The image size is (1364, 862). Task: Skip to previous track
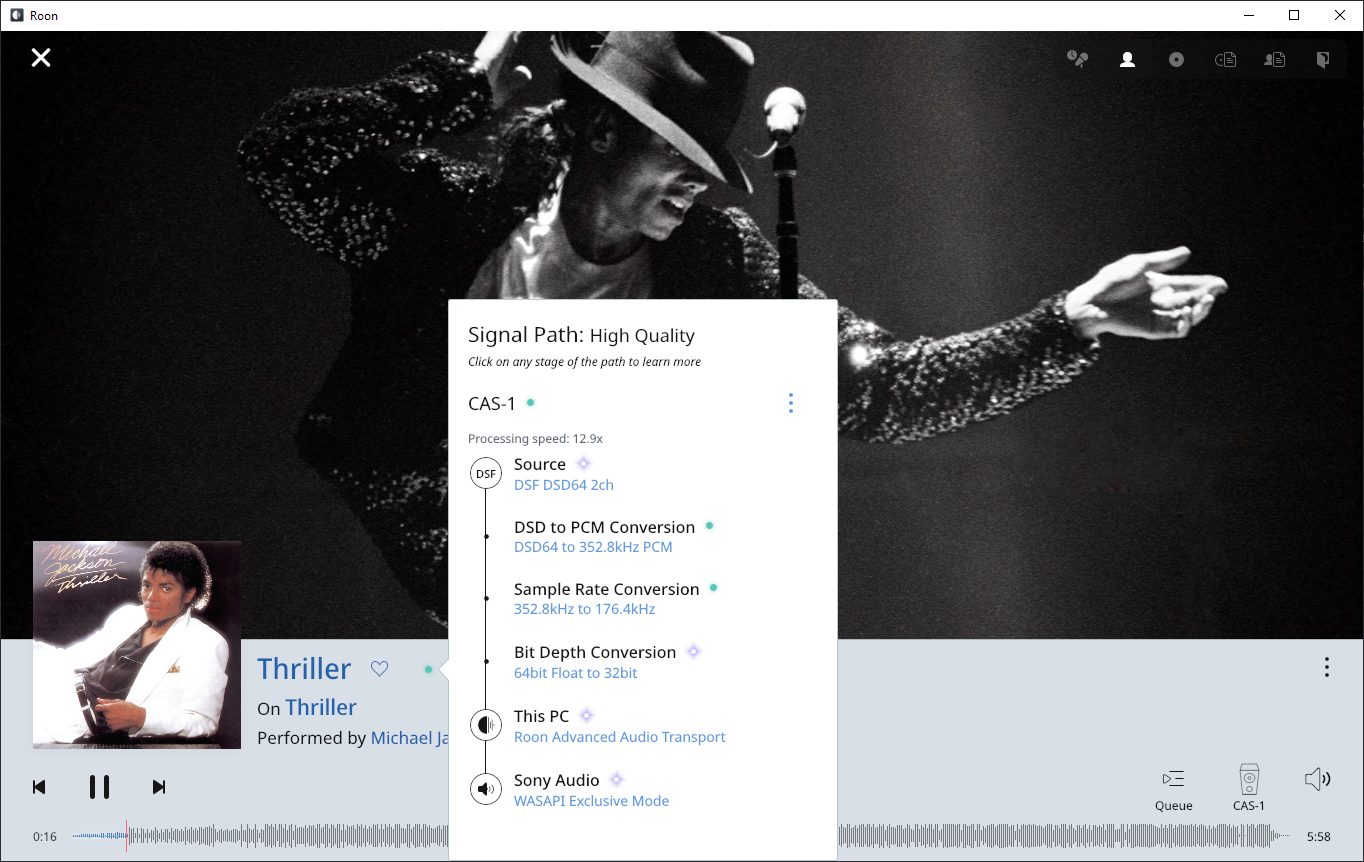(39, 787)
